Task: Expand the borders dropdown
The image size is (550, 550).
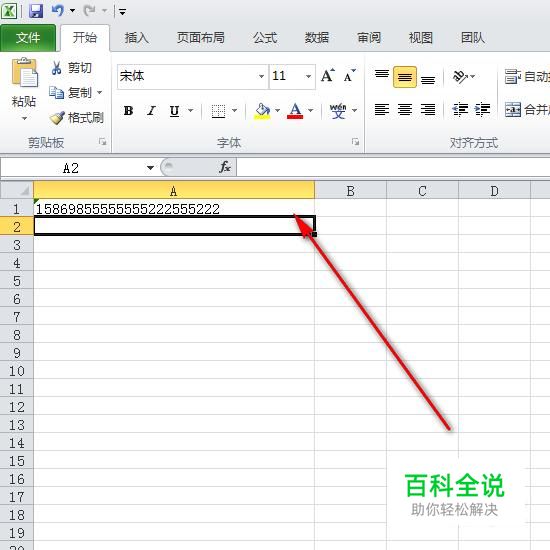Action: [x=234, y=111]
